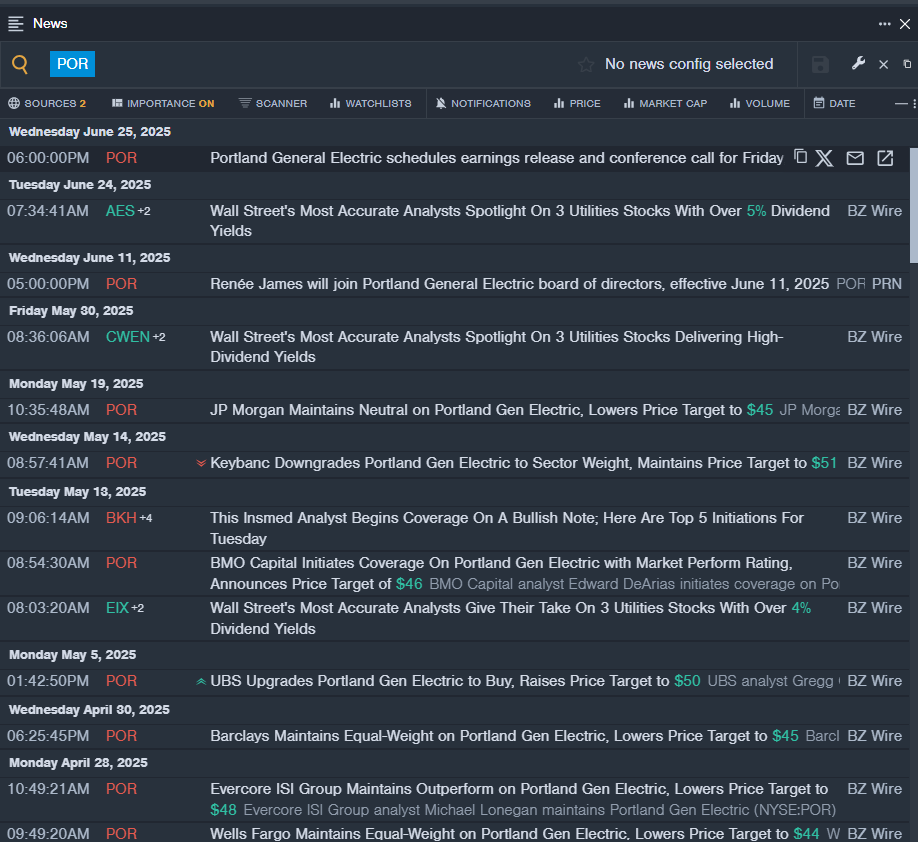Open the Portland General Electric earnings release headline
Screen dimensions: 918x842
(x=496, y=158)
